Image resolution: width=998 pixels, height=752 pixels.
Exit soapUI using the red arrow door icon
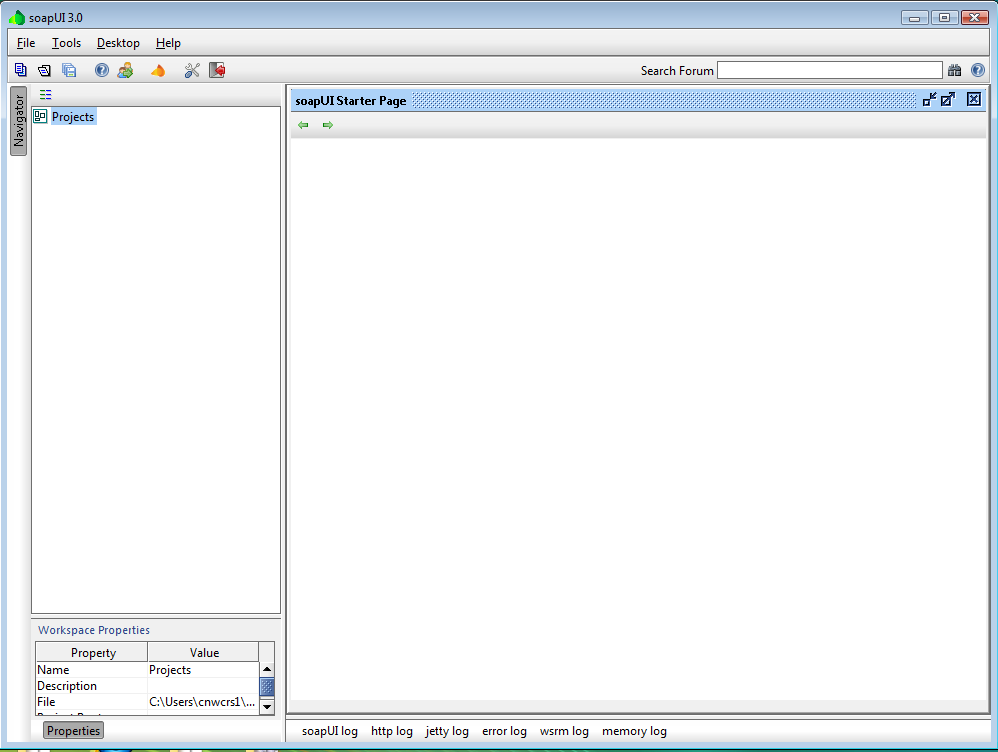(216, 70)
